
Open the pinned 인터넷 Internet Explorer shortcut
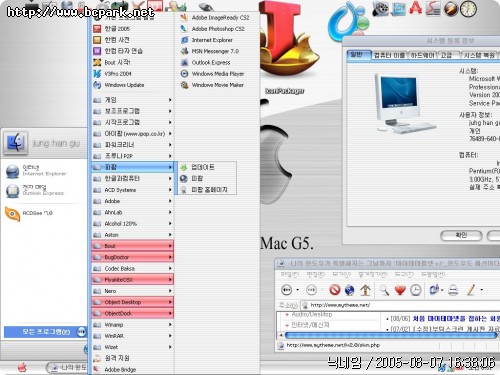tap(36, 171)
